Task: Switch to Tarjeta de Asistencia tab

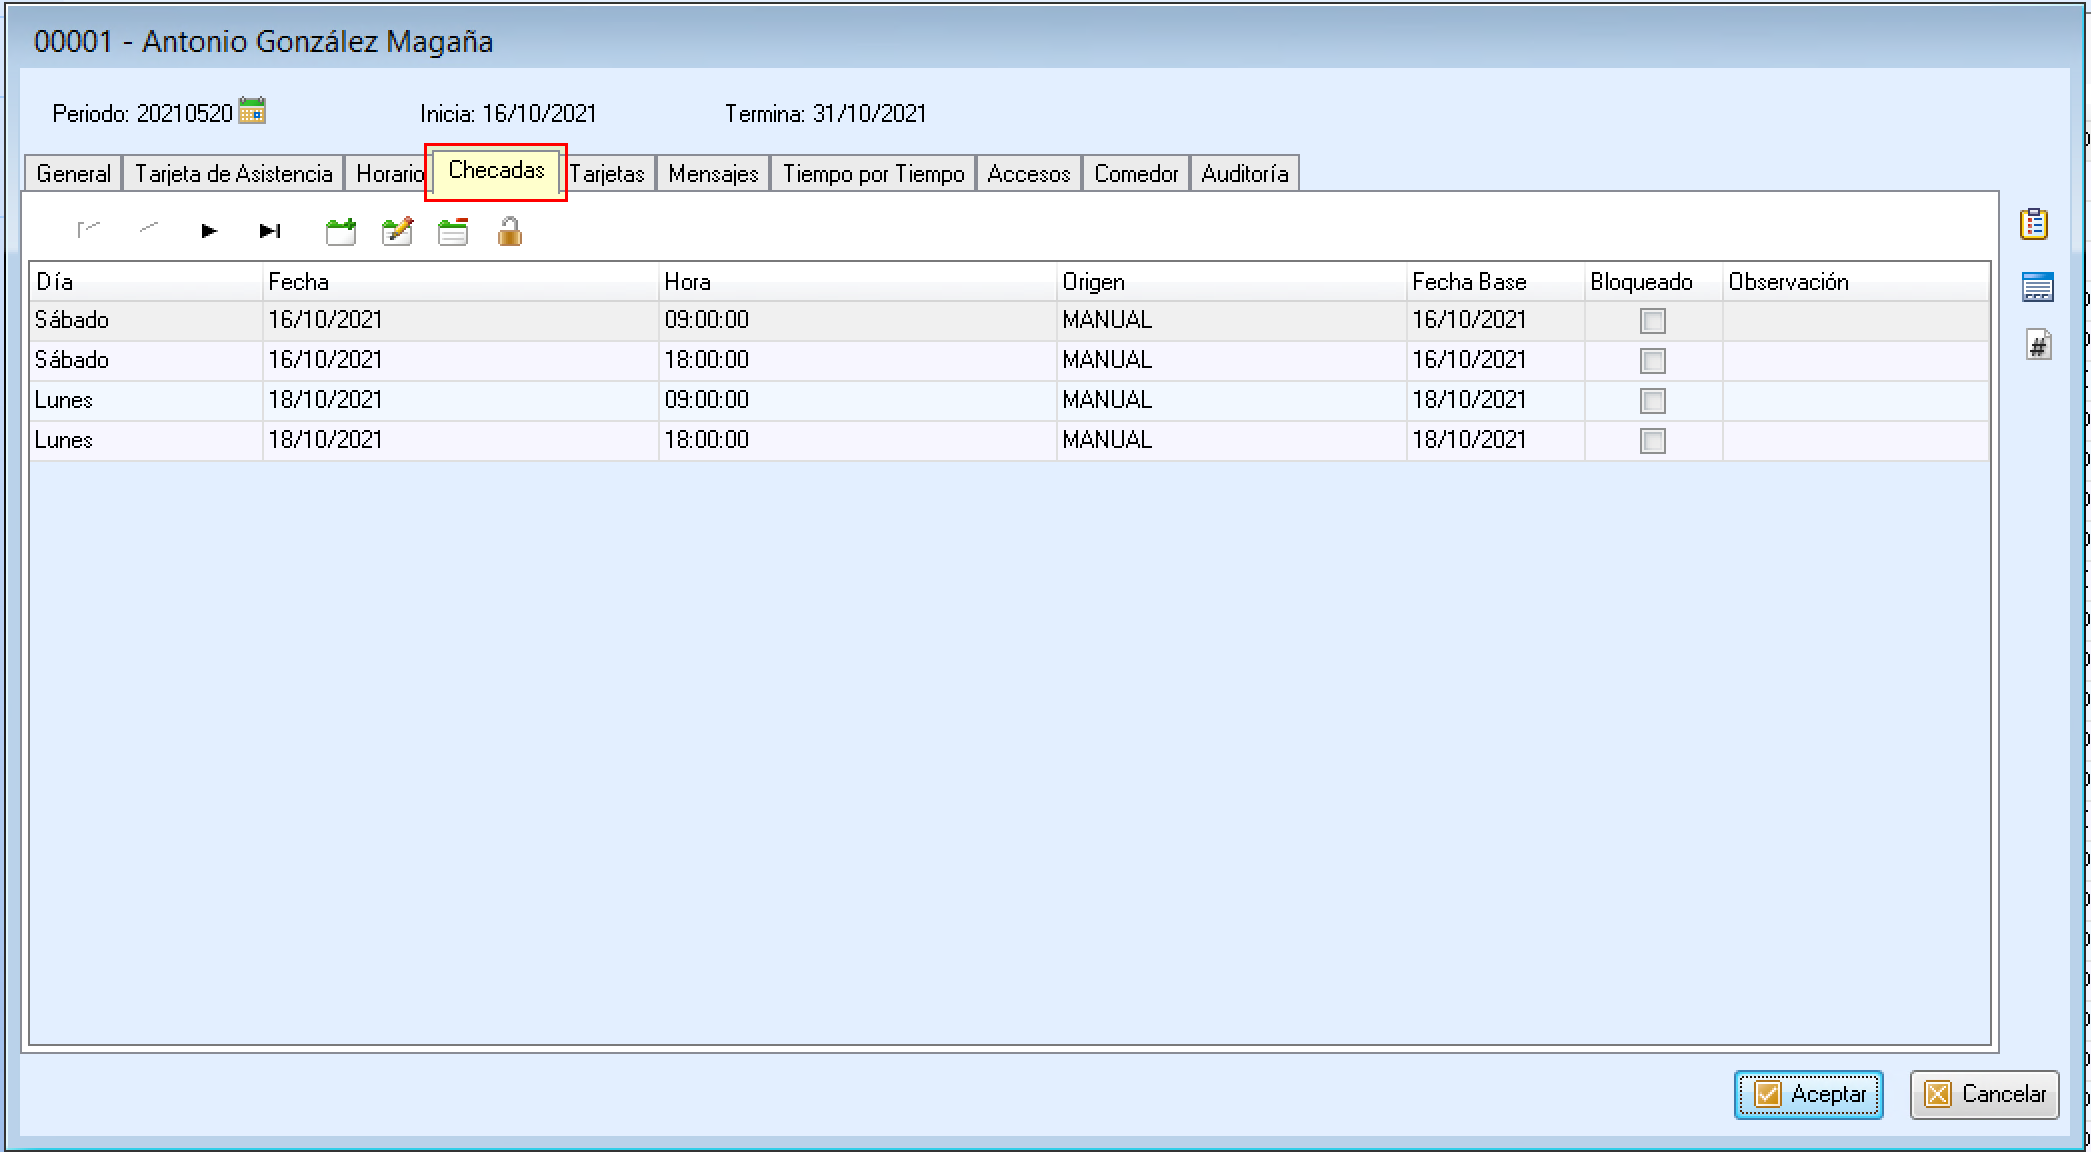Action: coord(233,174)
